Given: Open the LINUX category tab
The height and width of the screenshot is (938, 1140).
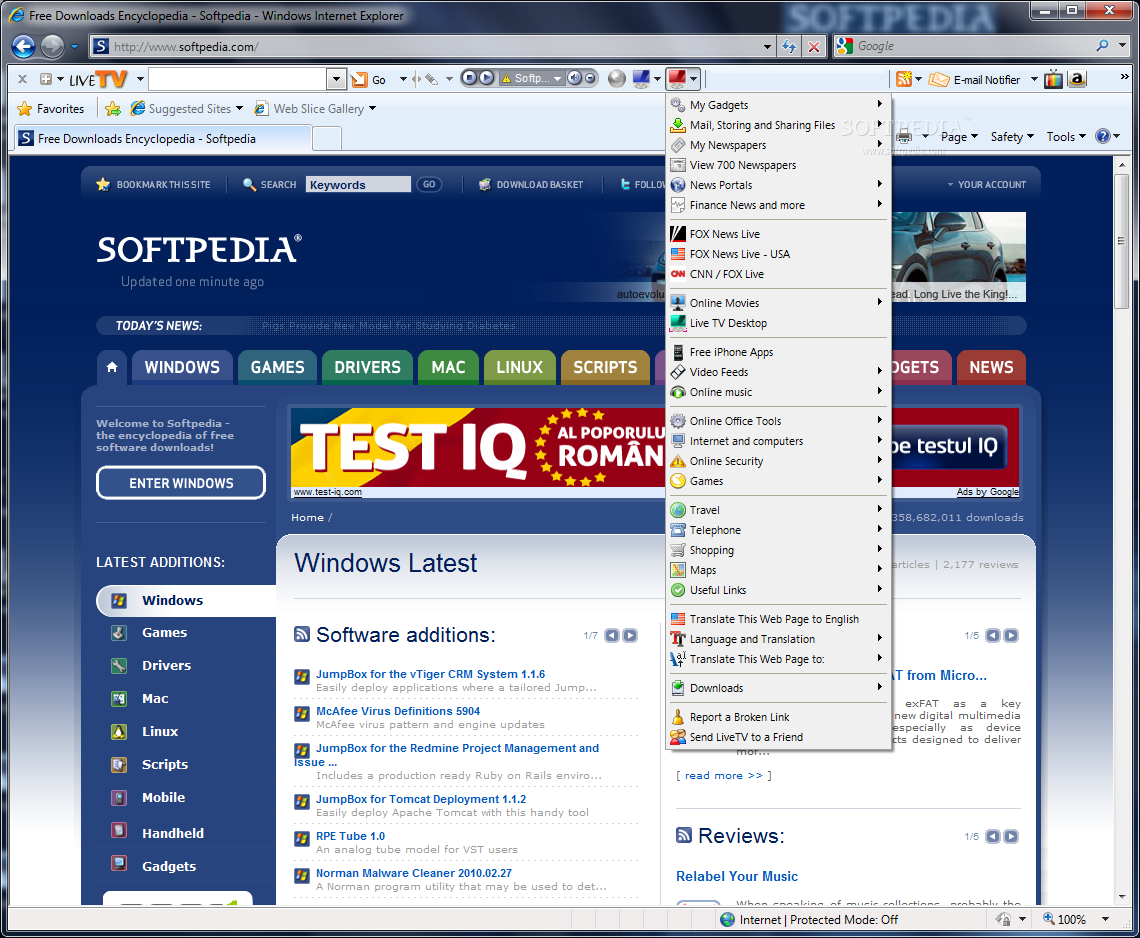Looking at the screenshot, I should [x=519, y=367].
